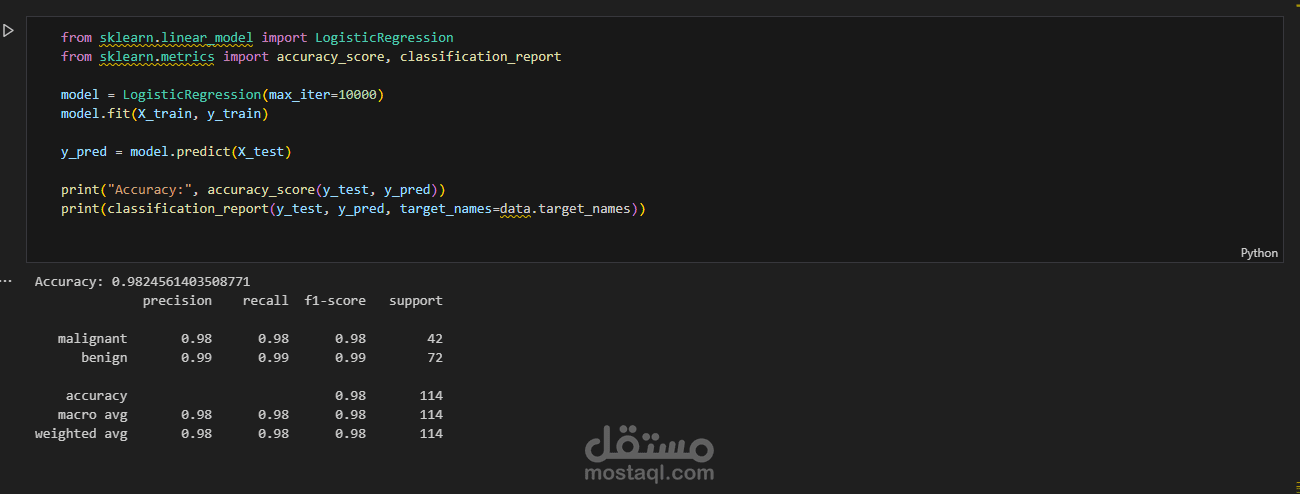Click 'target_names=data.target_names' argument
1300x494 pixels.
(x=515, y=209)
